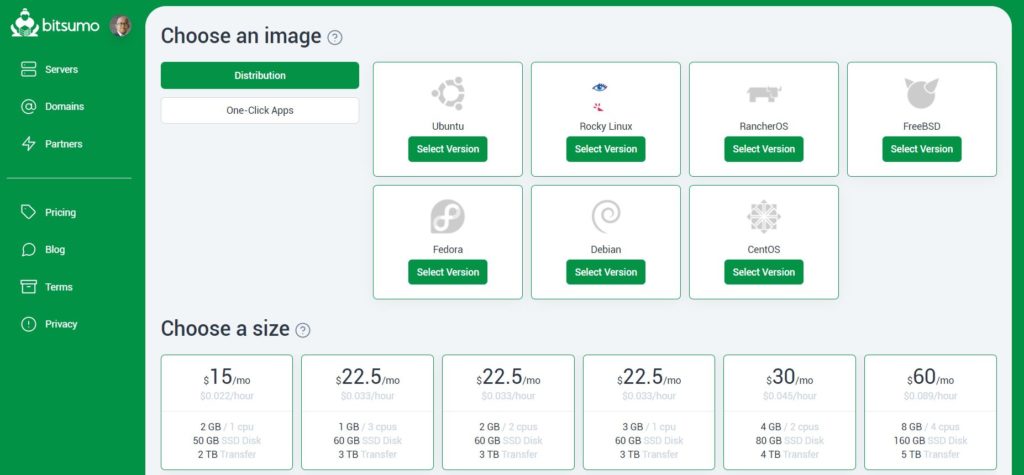Click the Ubuntu distribution logo
Screen dimensions: 1024x475
pos(448,93)
